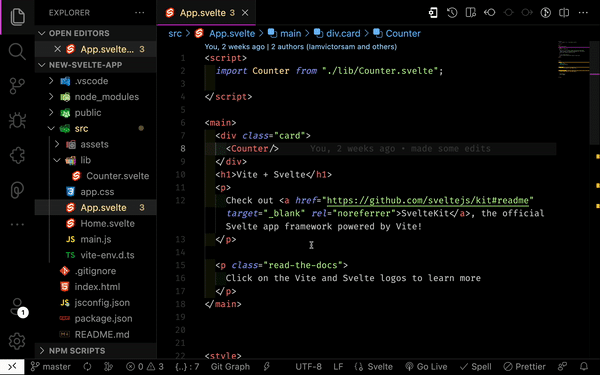The height and width of the screenshot is (375, 600).
Task: Open Git Graph from status bar
Action: pos(230,367)
